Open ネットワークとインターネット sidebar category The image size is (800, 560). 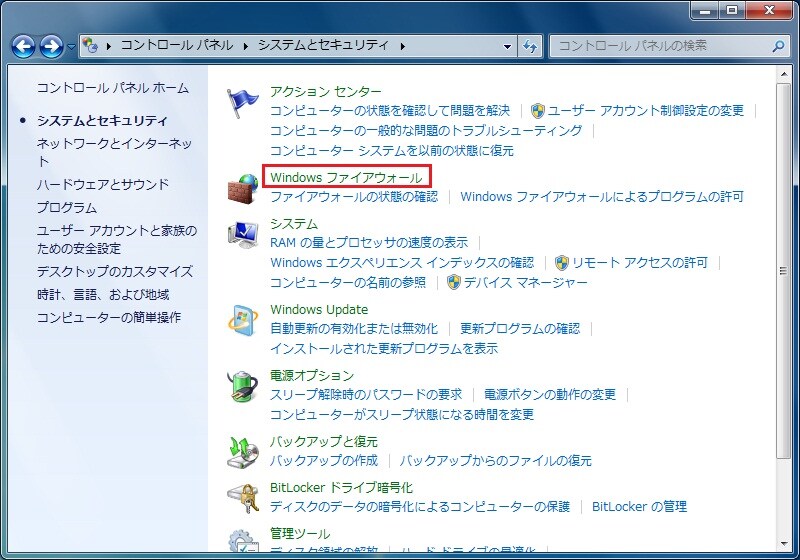coord(114,152)
